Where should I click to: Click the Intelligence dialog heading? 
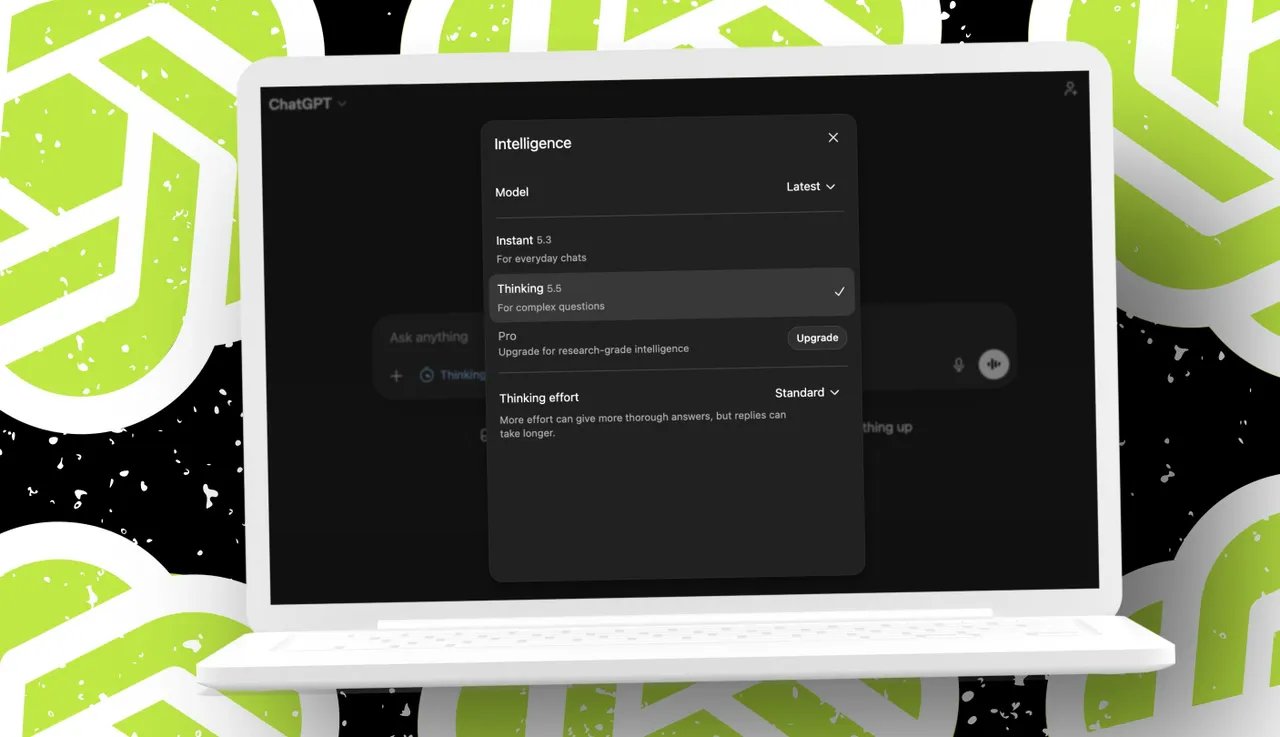(533, 144)
